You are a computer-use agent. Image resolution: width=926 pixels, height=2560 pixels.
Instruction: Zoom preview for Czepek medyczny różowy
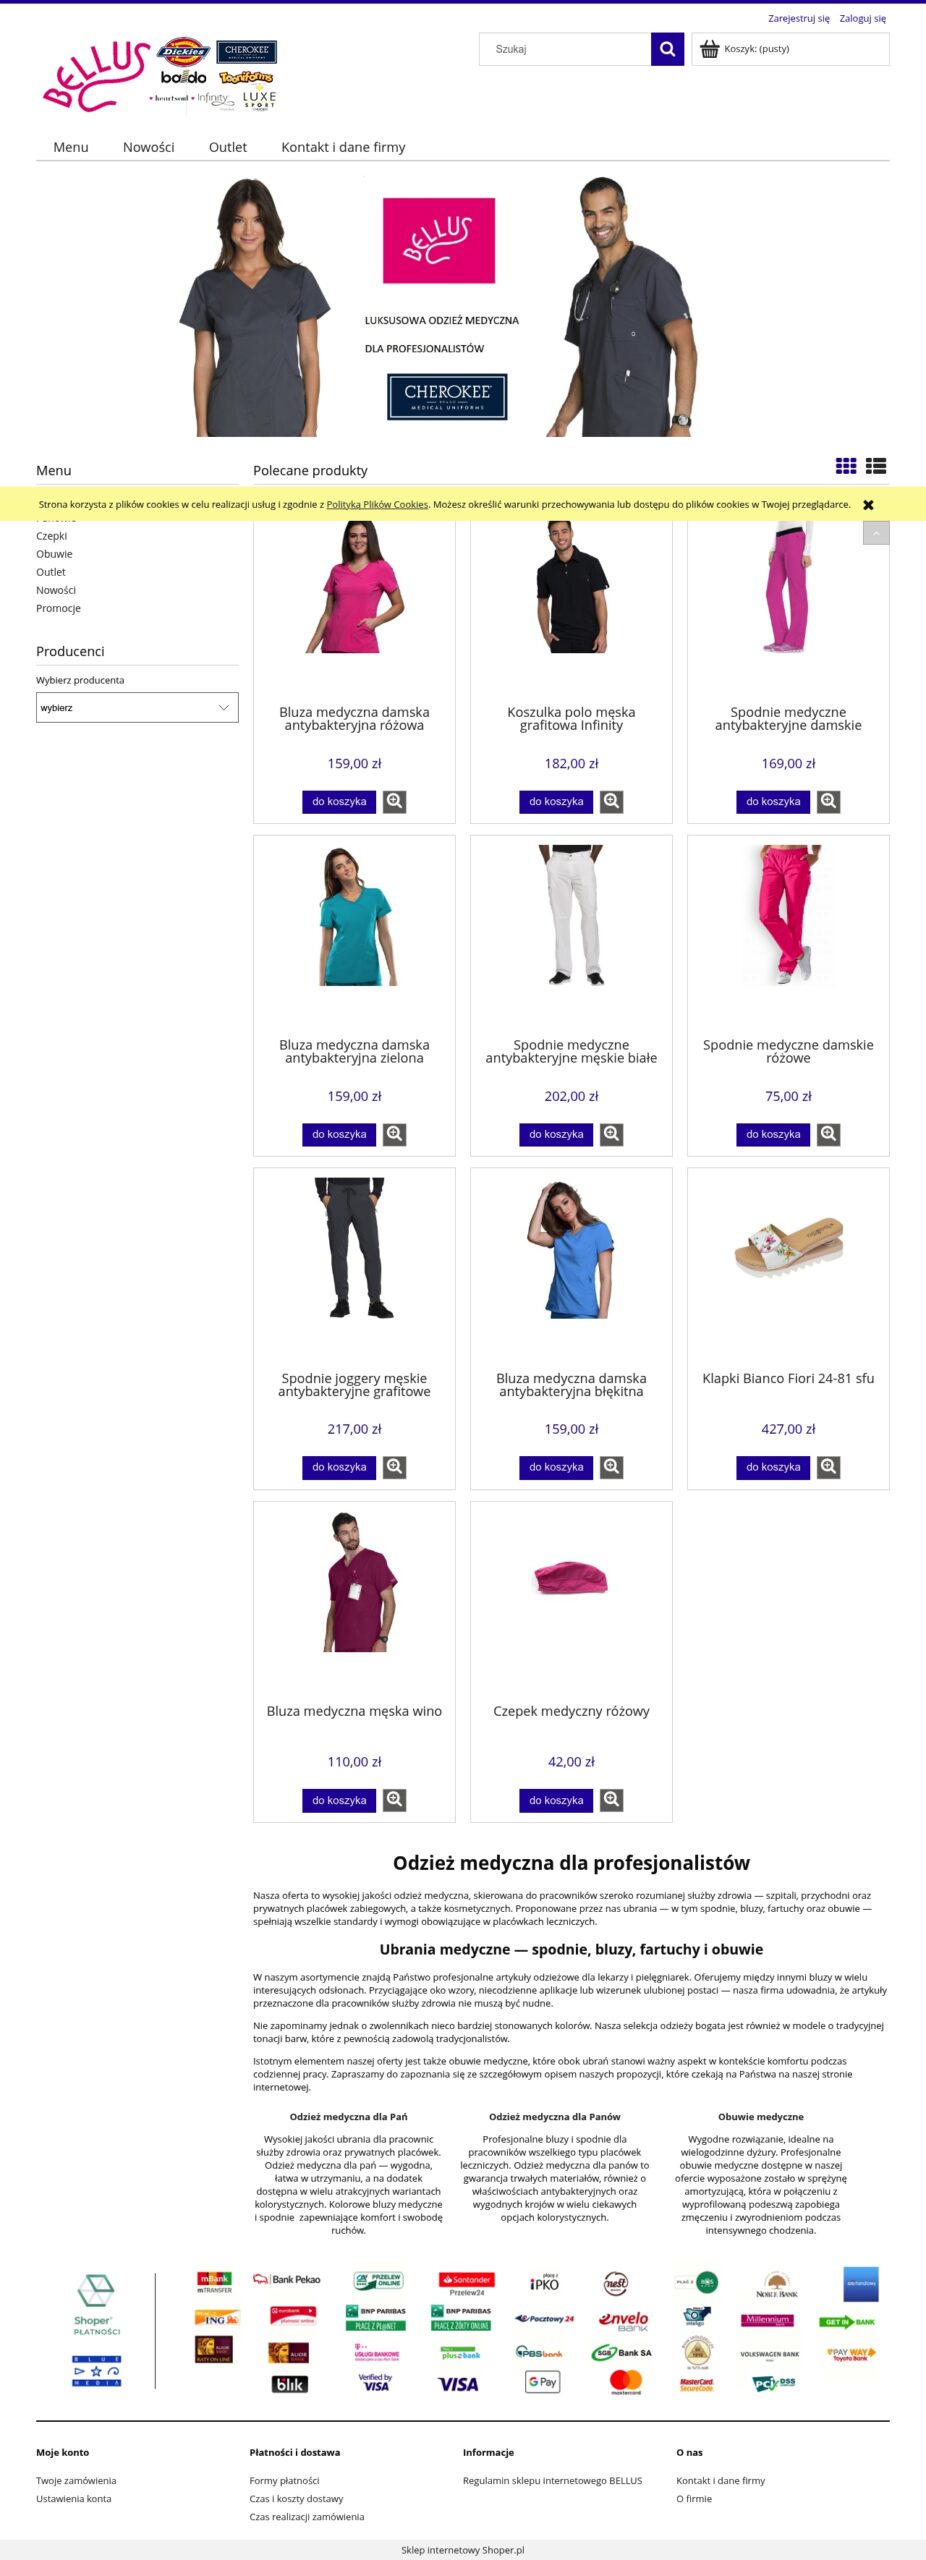[611, 1800]
